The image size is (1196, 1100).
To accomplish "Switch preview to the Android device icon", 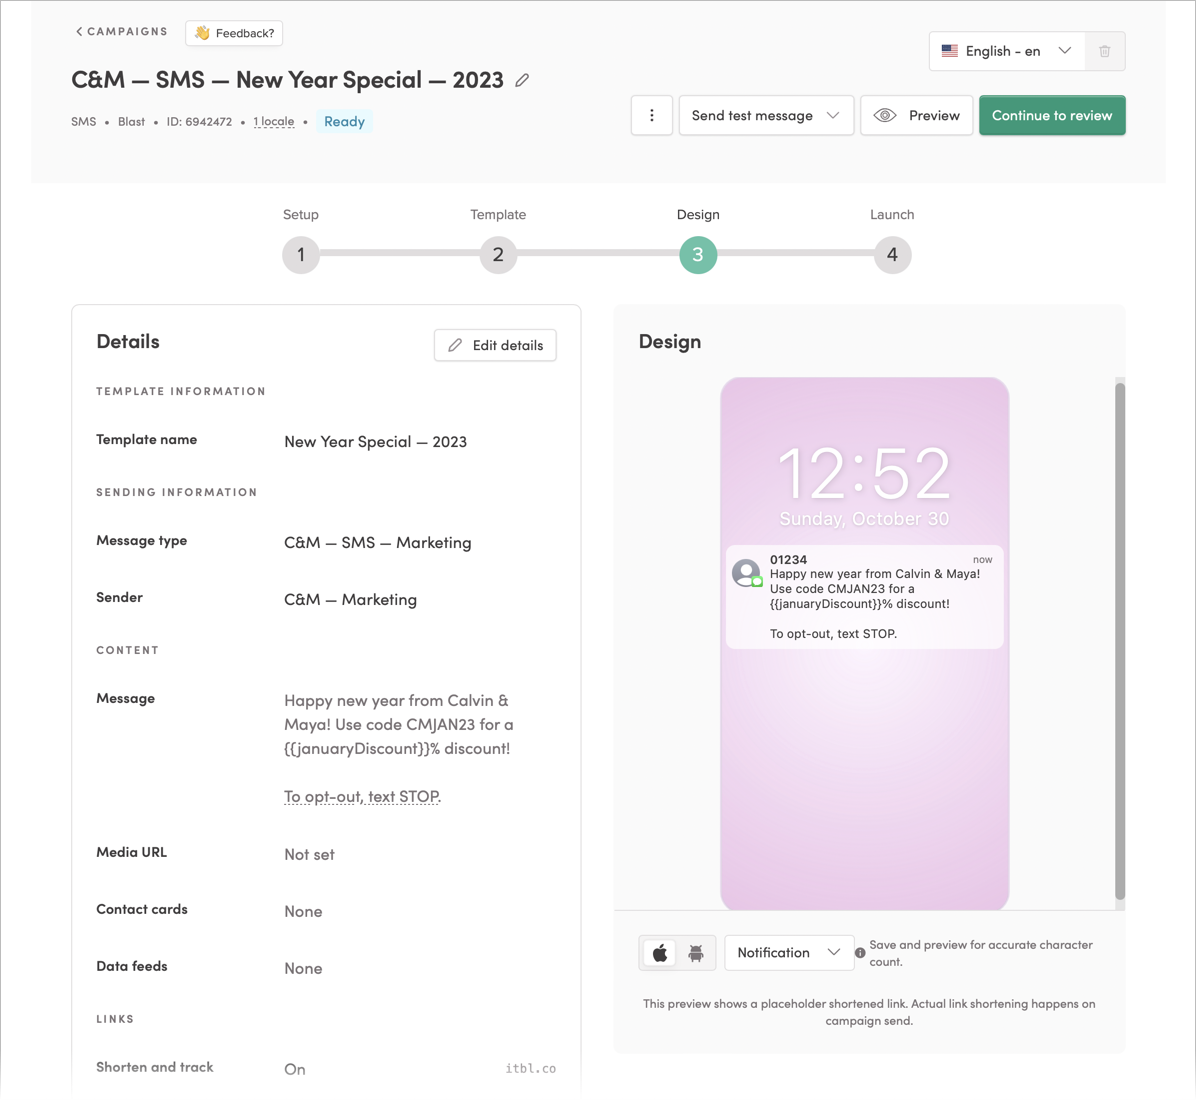I will pyautogui.click(x=695, y=953).
